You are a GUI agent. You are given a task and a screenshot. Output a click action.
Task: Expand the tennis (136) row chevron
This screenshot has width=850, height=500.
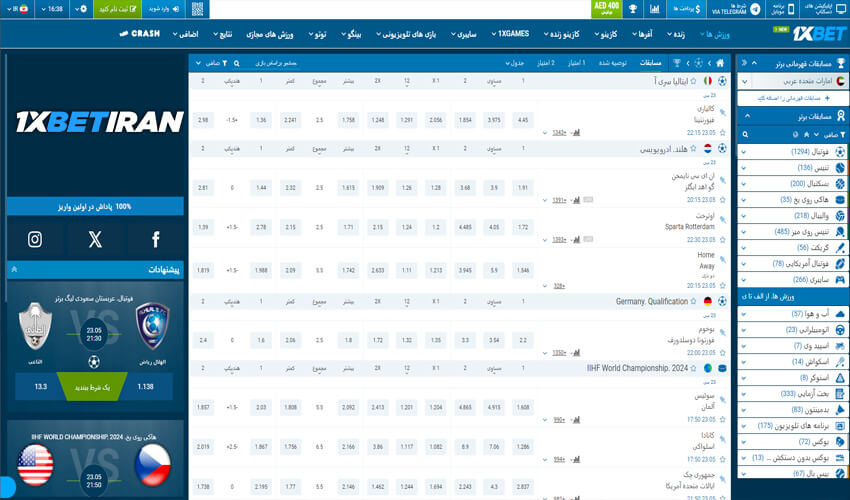point(744,168)
